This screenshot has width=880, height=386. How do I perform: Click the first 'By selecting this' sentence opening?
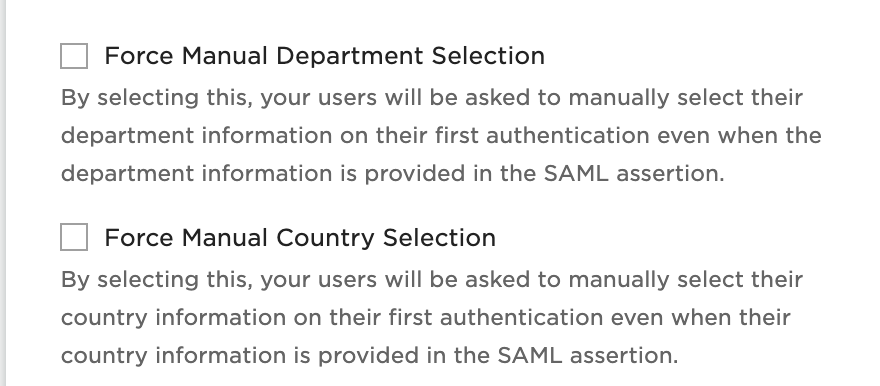tap(157, 98)
